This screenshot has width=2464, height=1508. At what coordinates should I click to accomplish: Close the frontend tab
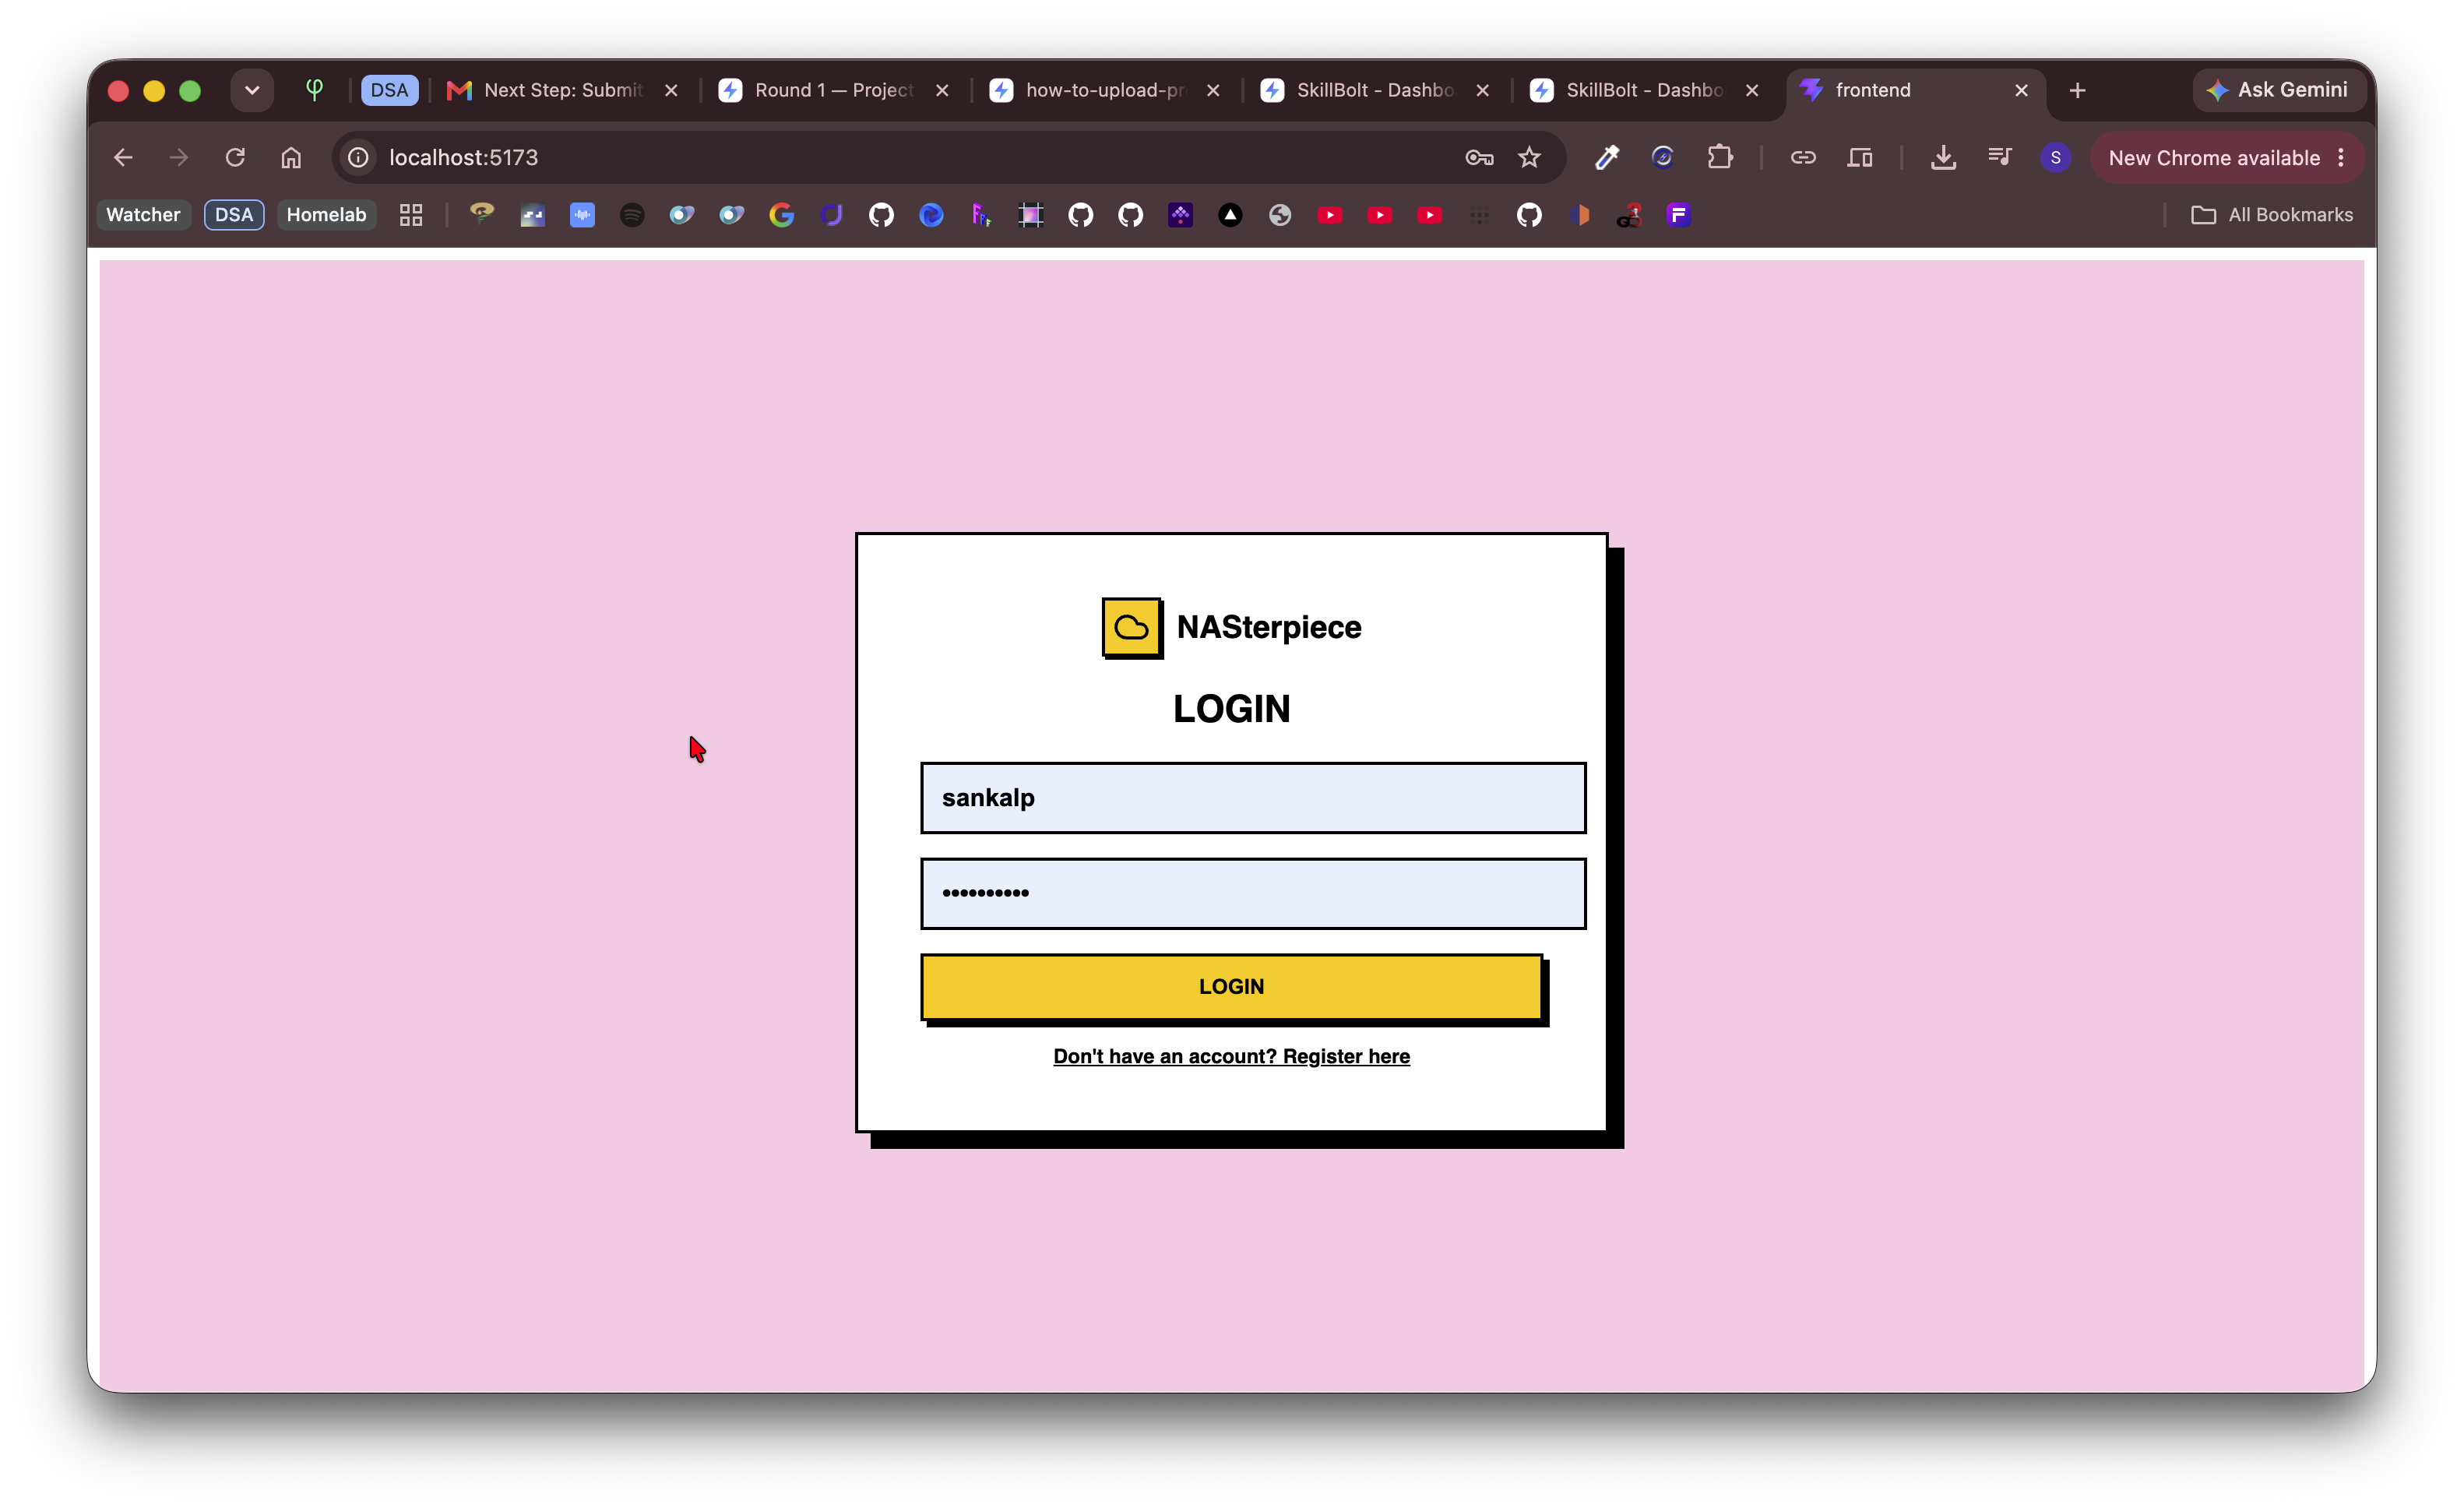[2021, 90]
